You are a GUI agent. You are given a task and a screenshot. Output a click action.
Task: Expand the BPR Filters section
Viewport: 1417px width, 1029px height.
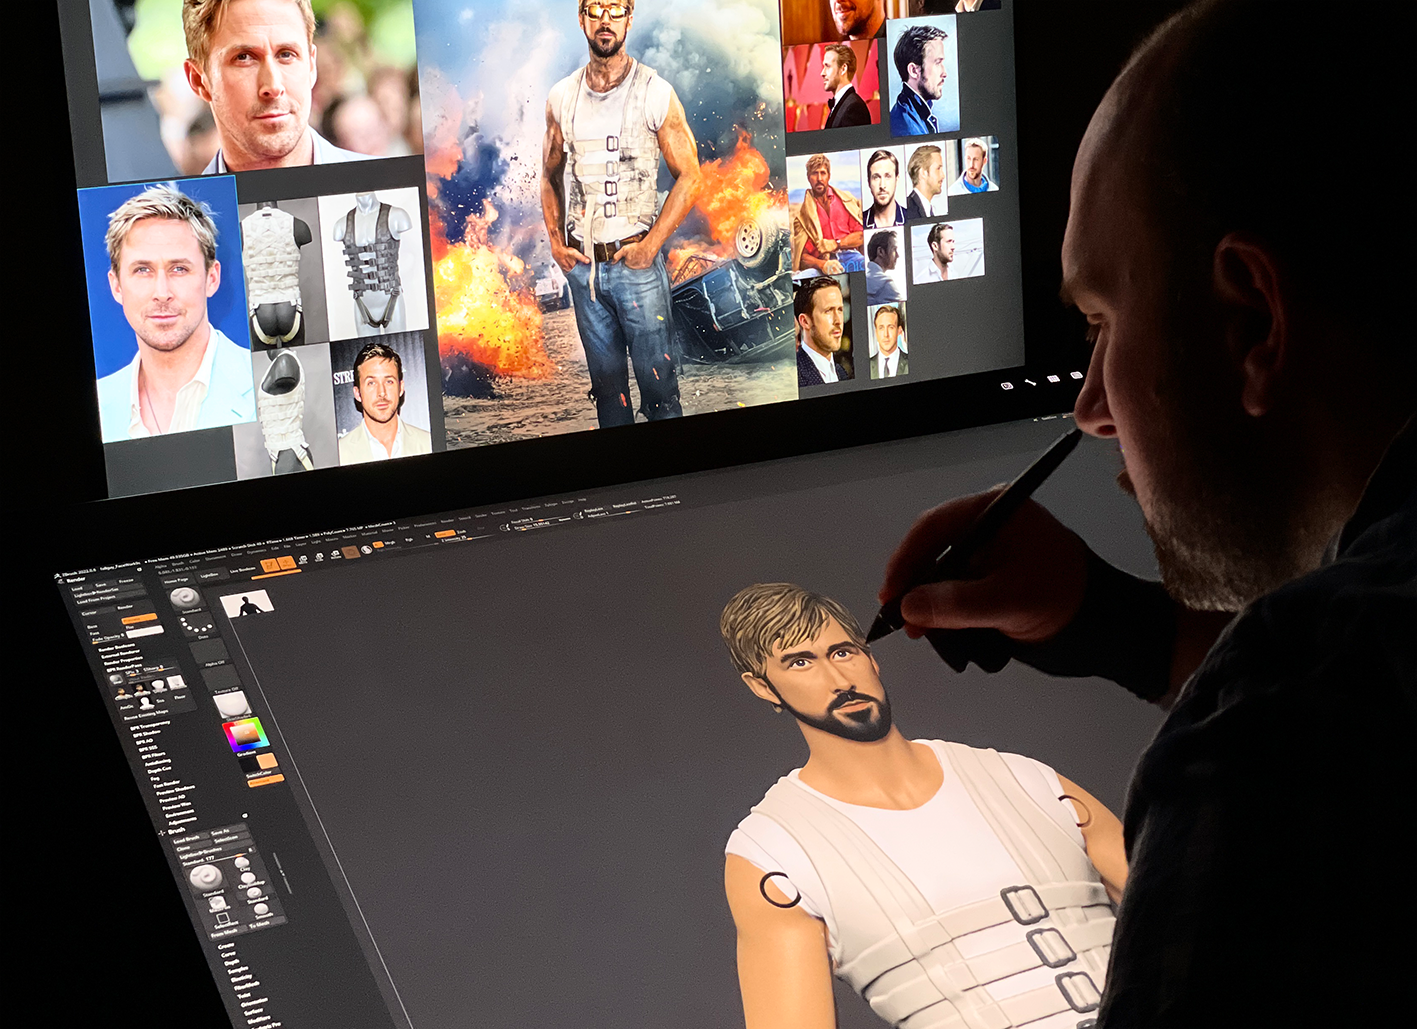coord(153,755)
